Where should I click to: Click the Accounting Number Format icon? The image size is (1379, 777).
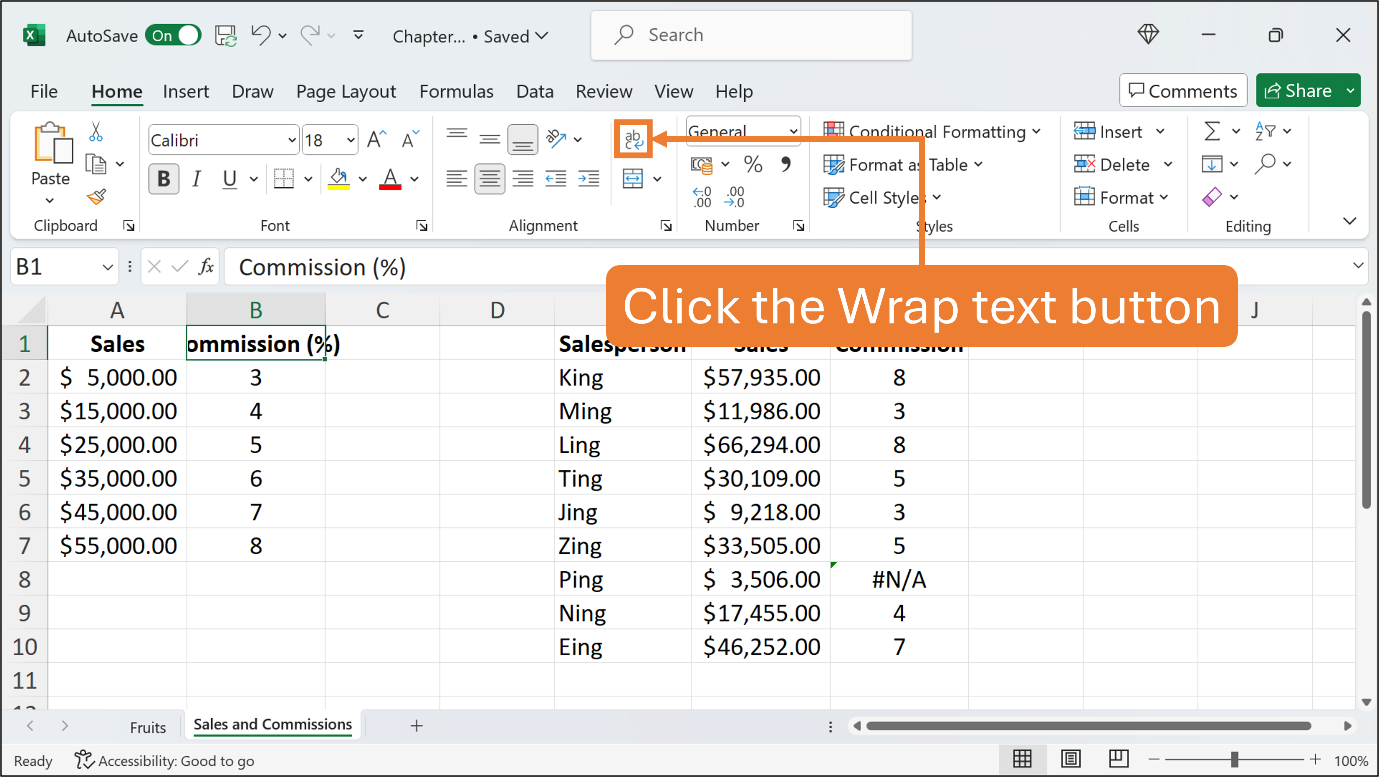(702, 164)
